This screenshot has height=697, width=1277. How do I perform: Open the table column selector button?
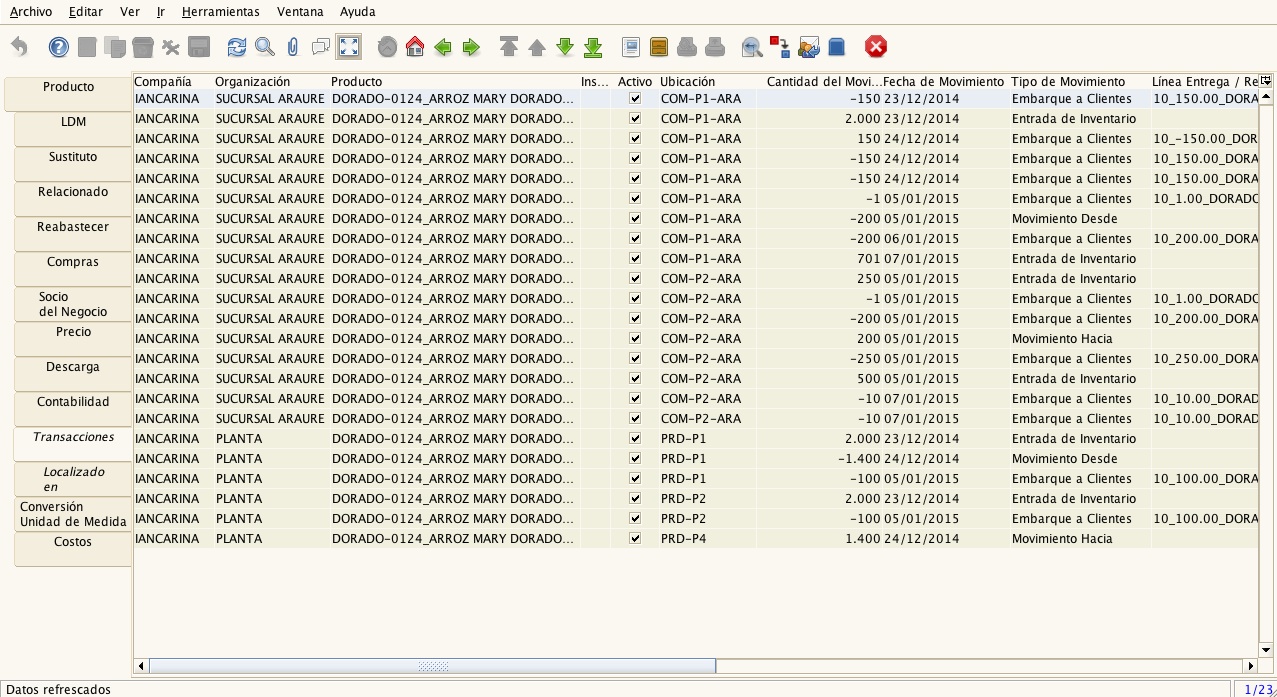pyautogui.click(x=1266, y=81)
